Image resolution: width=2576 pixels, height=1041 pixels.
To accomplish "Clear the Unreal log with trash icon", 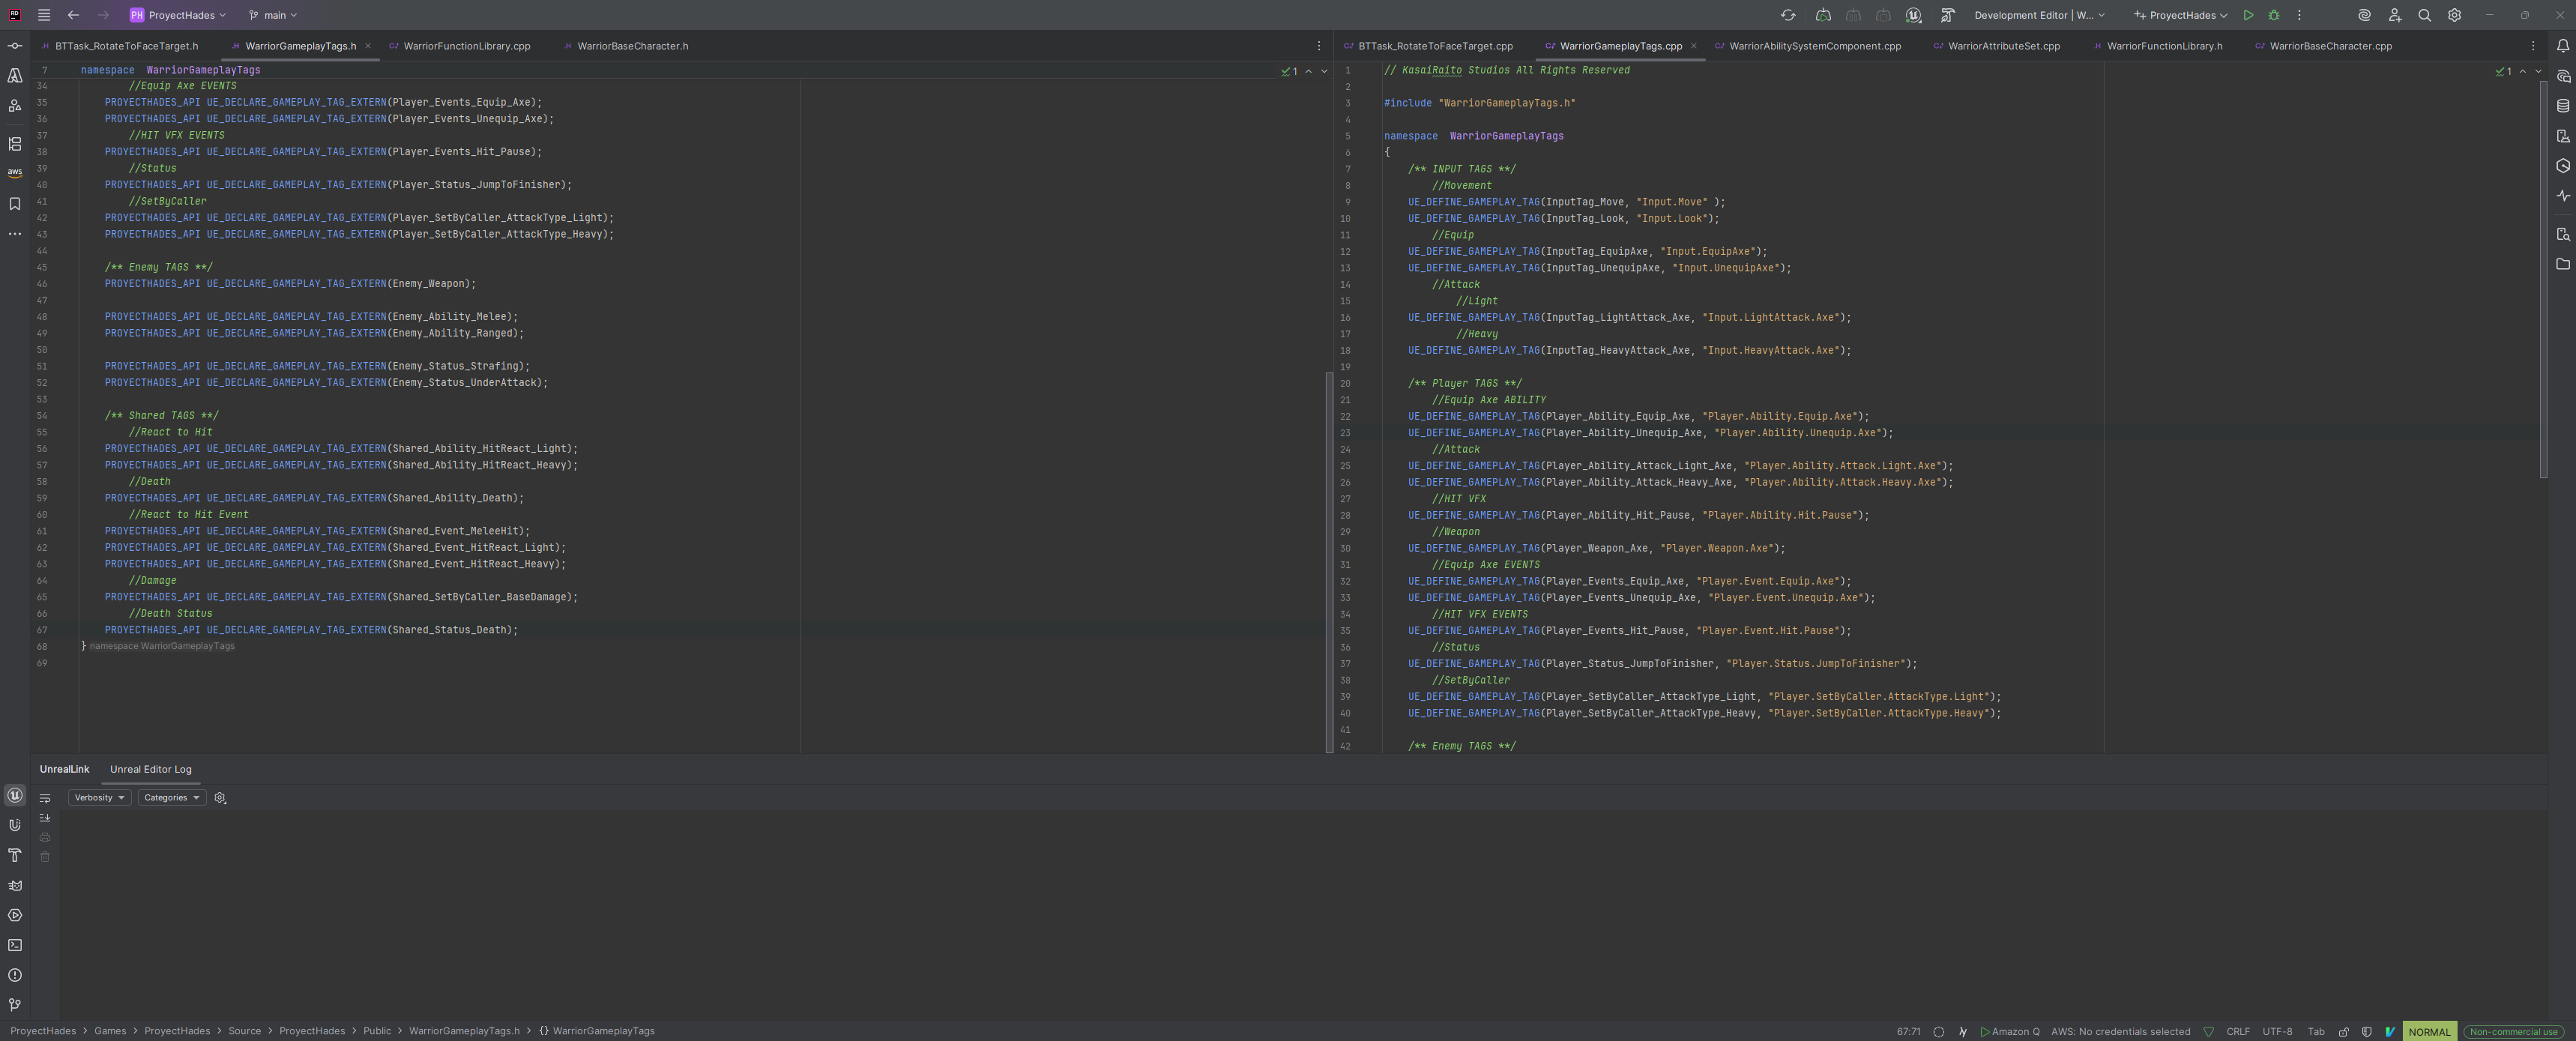I will [x=45, y=857].
